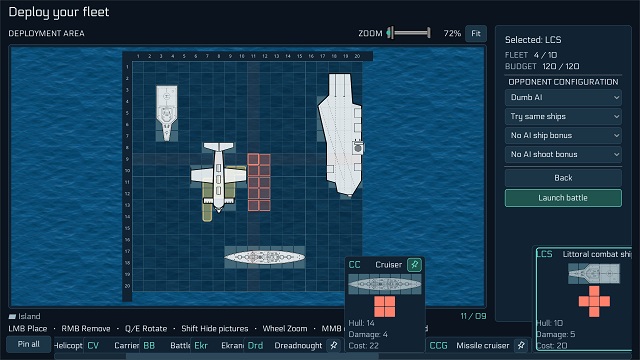Toggle the pin icon next to Dreadnought

[x=334, y=345]
